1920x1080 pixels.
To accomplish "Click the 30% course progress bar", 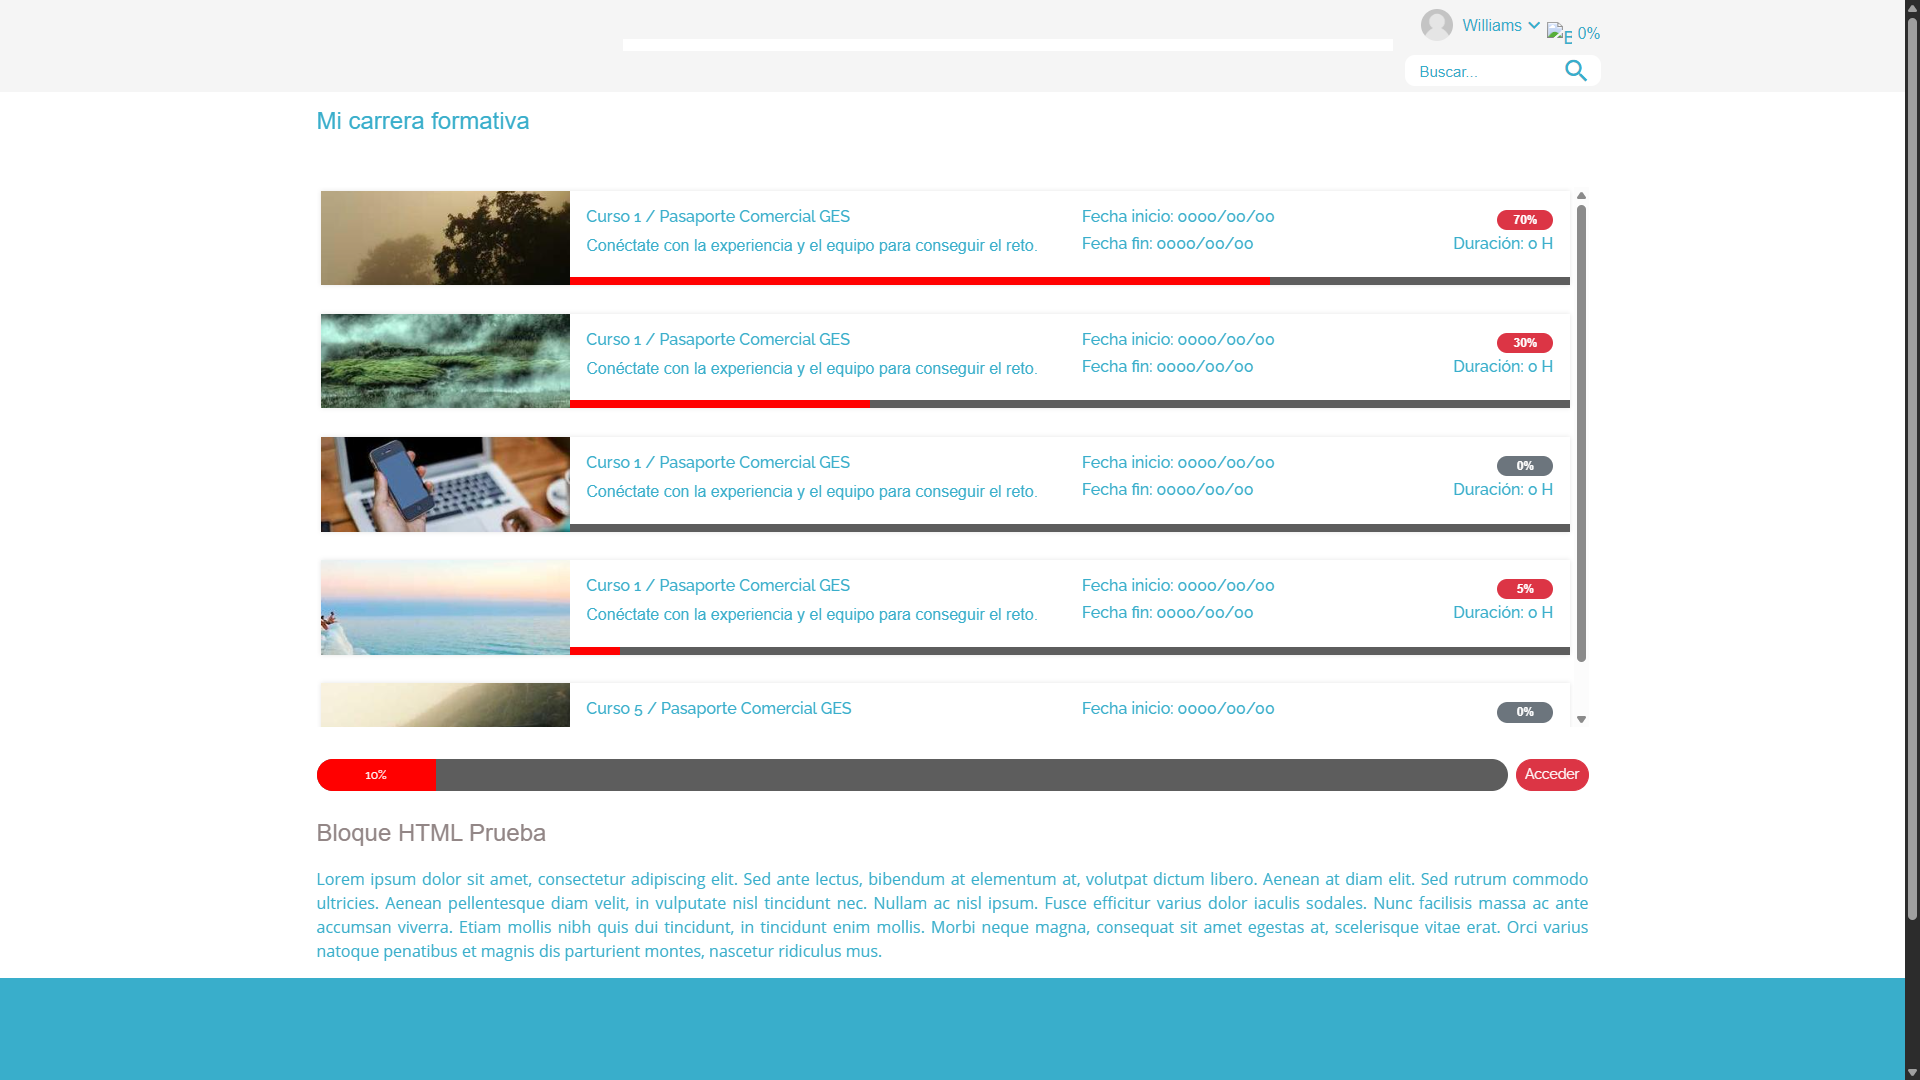I will 1070,404.
